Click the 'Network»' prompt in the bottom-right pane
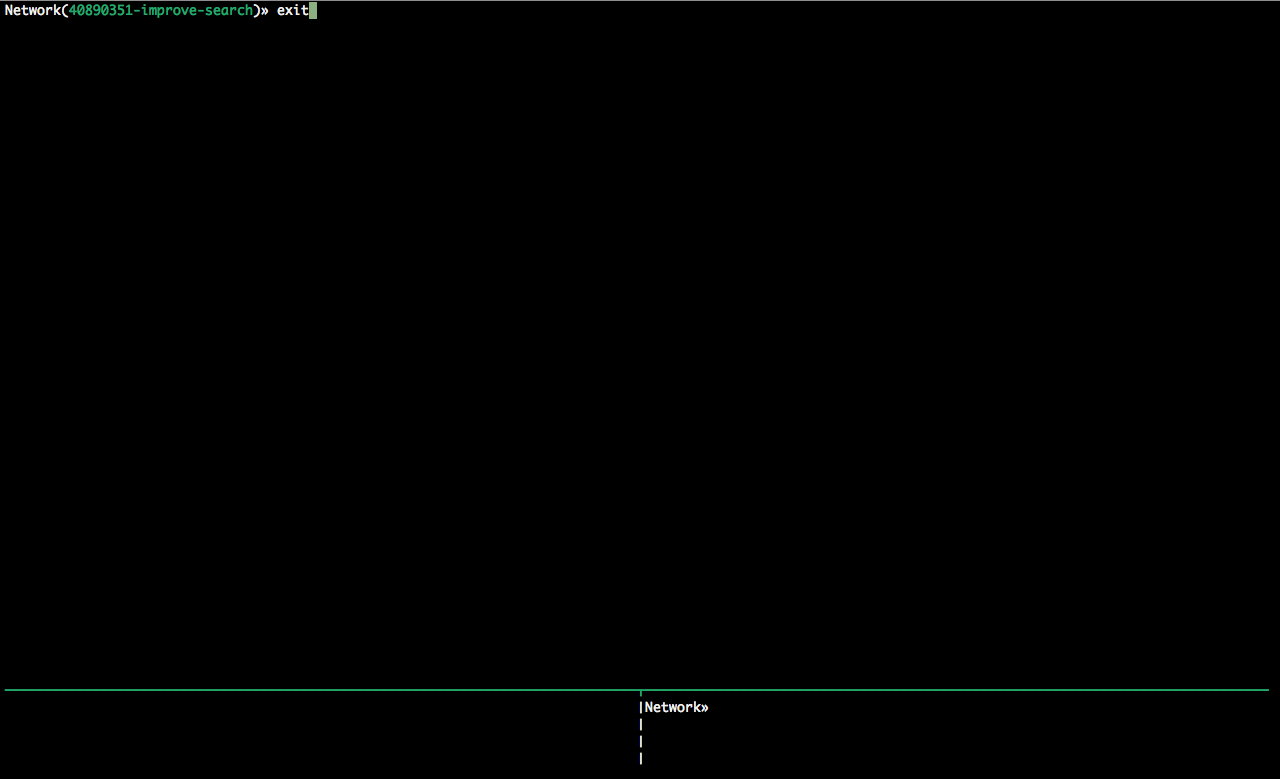This screenshot has width=1280, height=779. pos(677,707)
